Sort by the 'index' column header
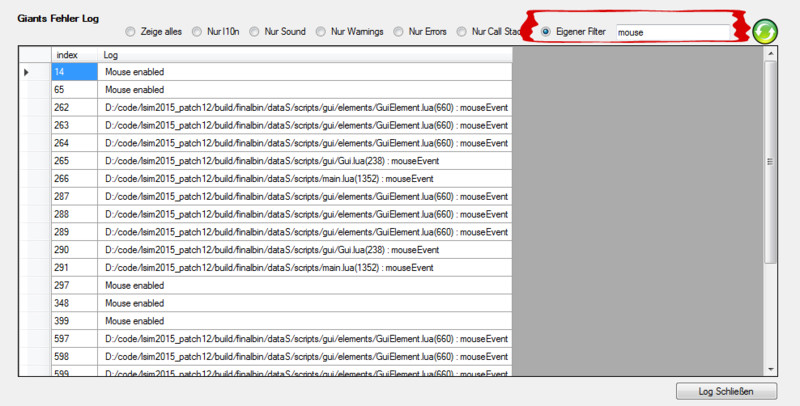The height and width of the screenshot is (406, 800). click(x=75, y=53)
